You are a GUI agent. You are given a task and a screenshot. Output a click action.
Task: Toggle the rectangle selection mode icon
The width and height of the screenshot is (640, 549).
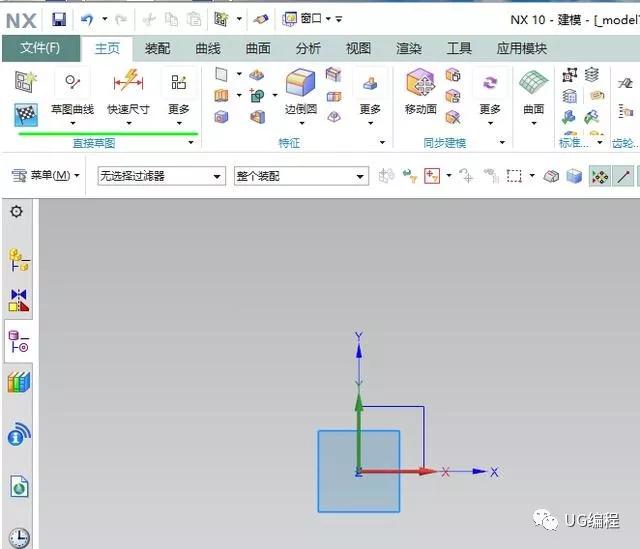click(514, 176)
